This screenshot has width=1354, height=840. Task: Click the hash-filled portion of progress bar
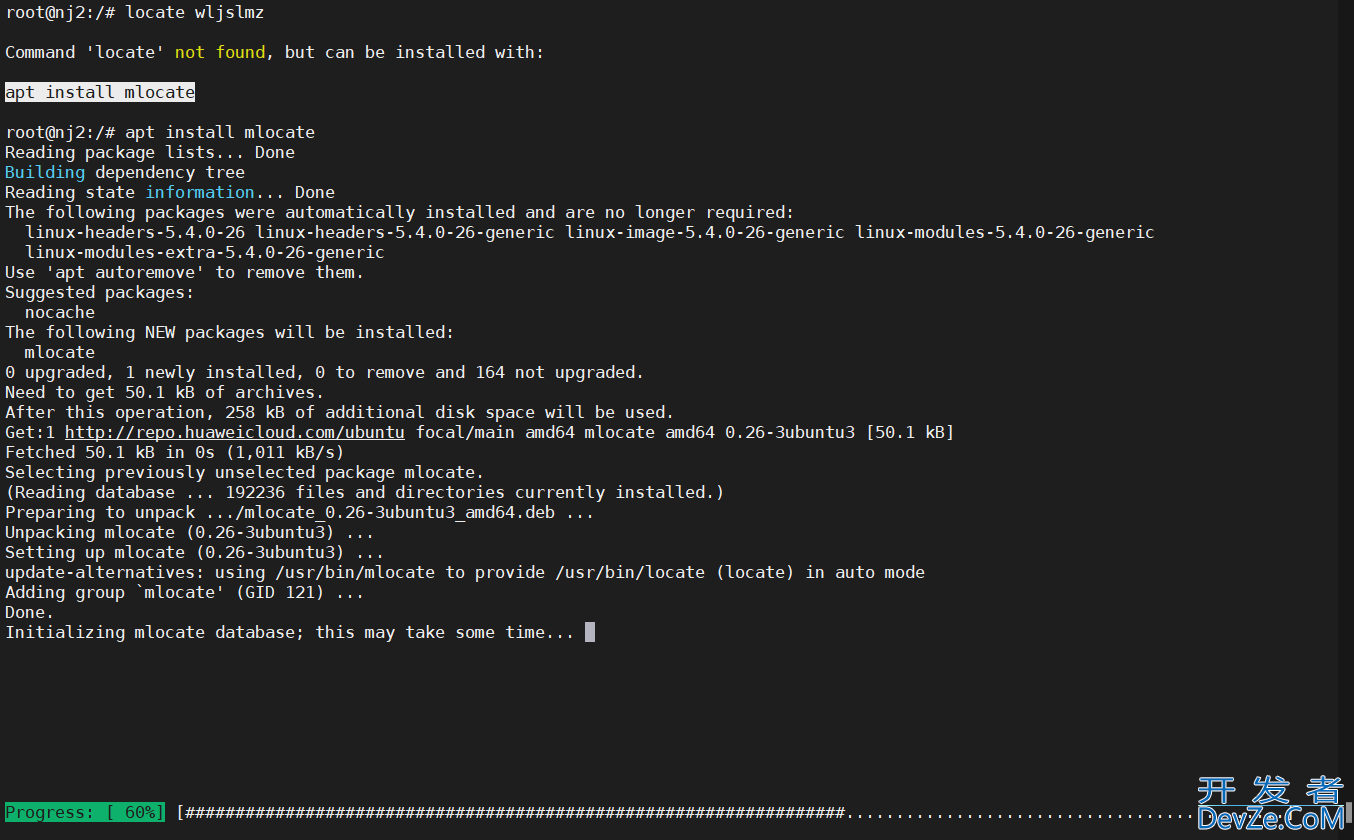pyautogui.click(x=515, y=812)
